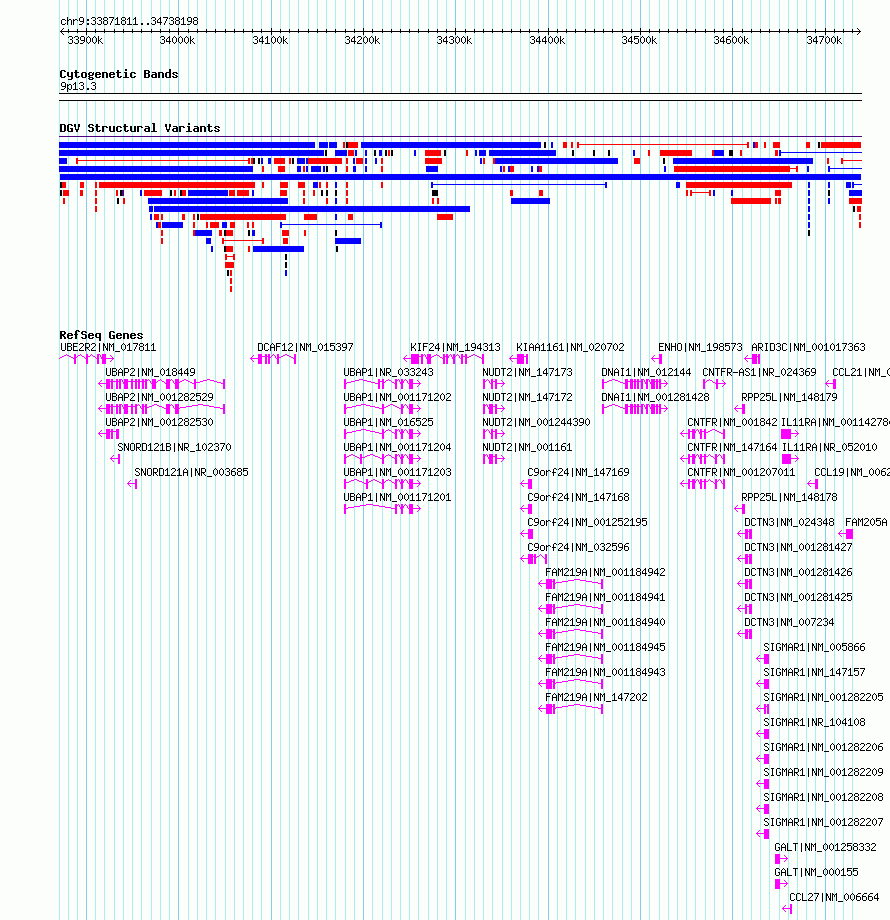The height and width of the screenshot is (920, 890).
Task: Select the IL11RA|NR_052010 transcript label
Action: (x=830, y=448)
